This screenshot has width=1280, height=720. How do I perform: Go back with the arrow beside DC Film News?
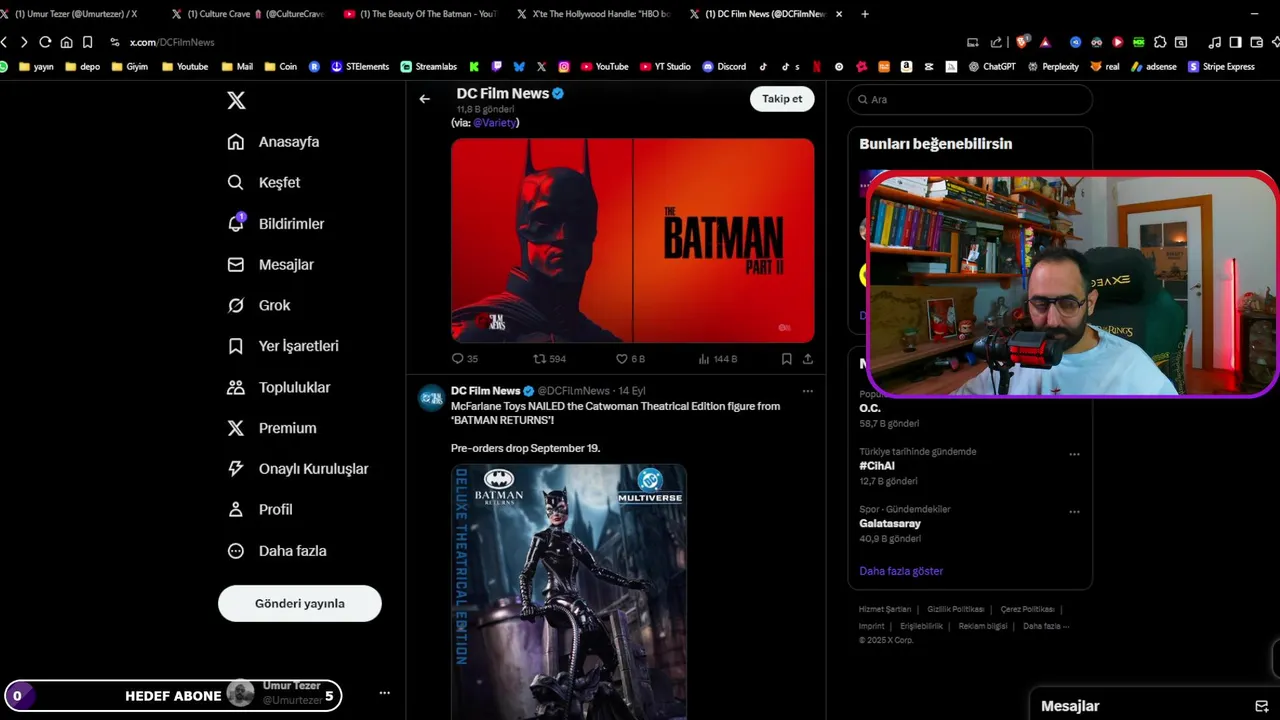pyautogui.click(x=425, y=99)
